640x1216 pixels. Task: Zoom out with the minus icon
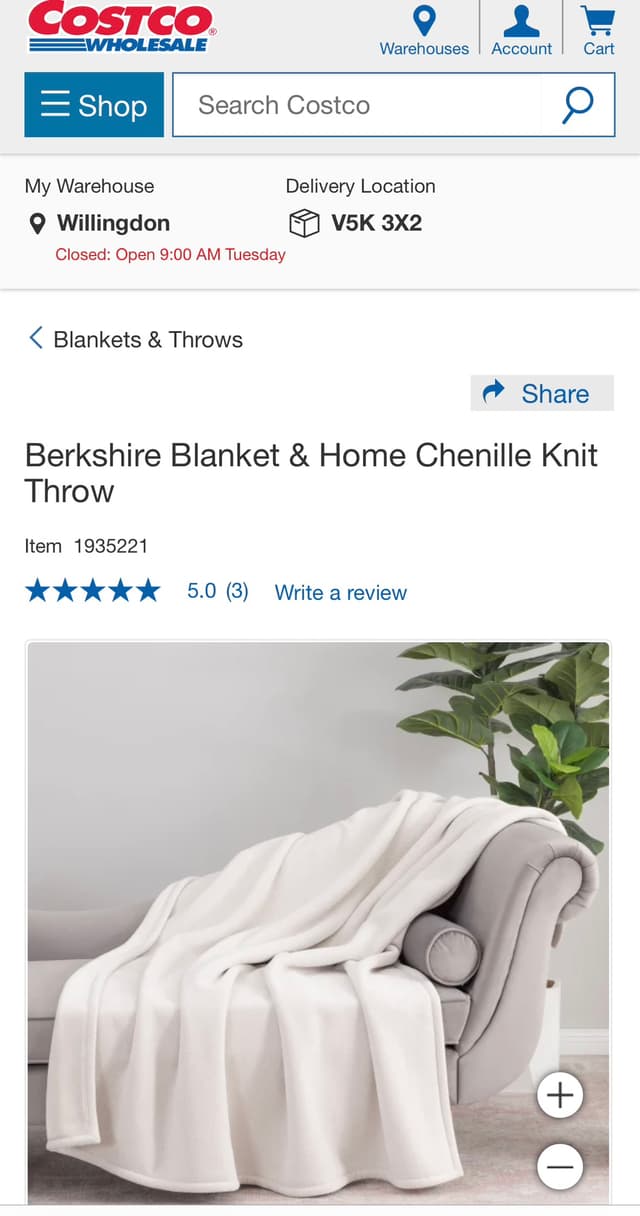pyautogui.click(x=560, y=1166)
